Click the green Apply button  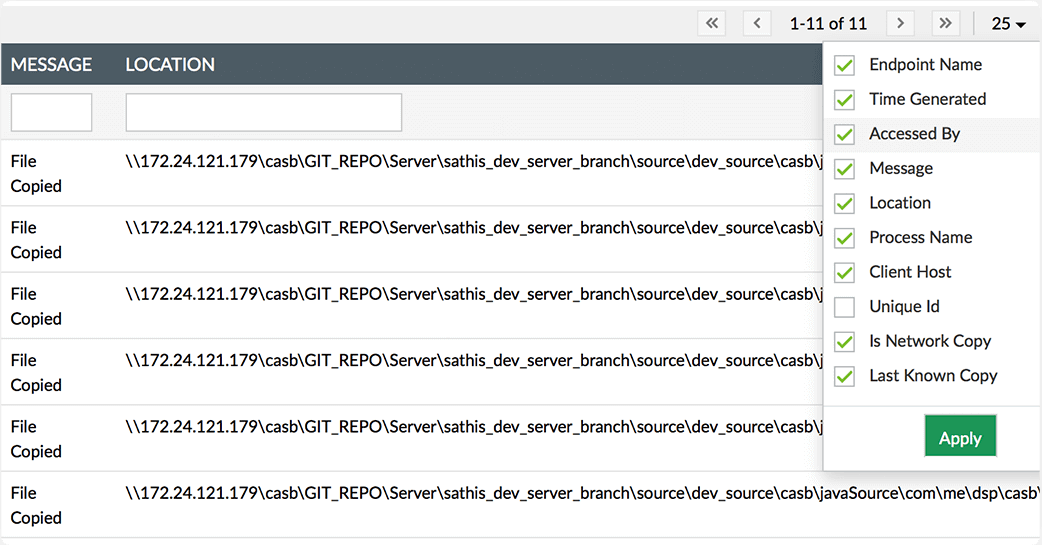pos(960,436)
